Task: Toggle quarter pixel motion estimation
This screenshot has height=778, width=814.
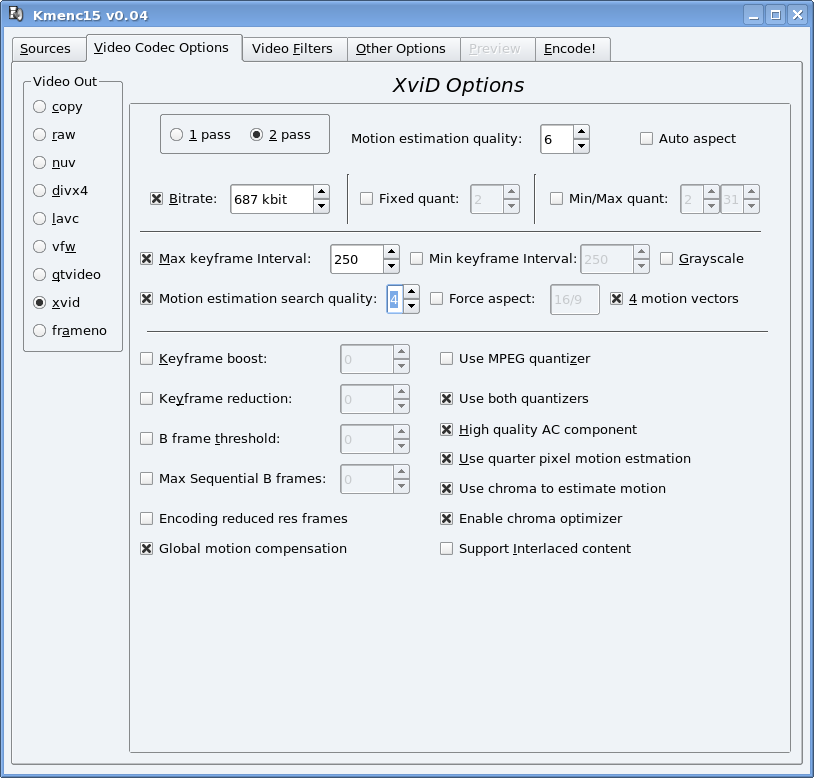Action: [446, 459]
